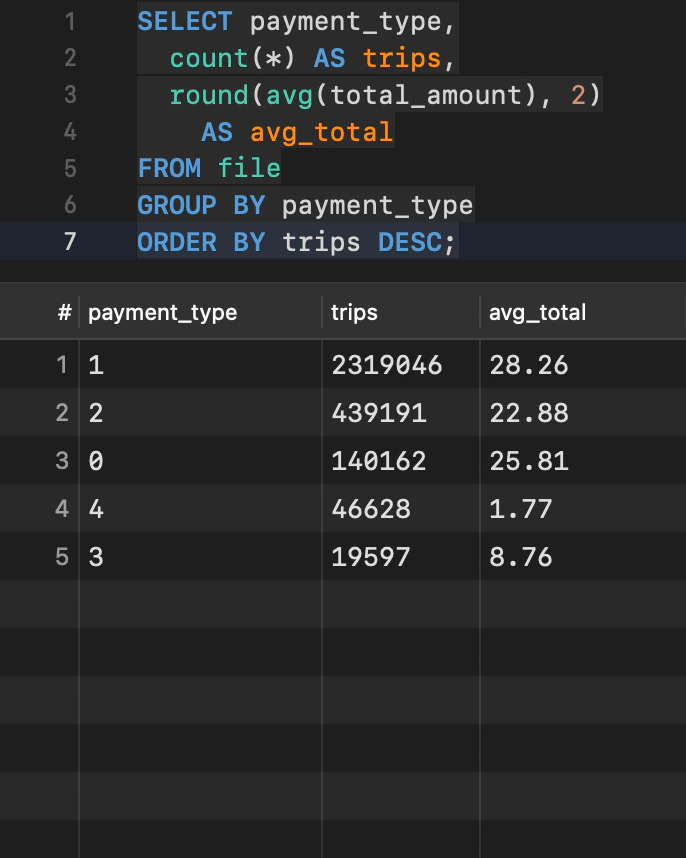Select trips value 439191
The height and width of the screenshot is (858, 686).
point(379,413)
